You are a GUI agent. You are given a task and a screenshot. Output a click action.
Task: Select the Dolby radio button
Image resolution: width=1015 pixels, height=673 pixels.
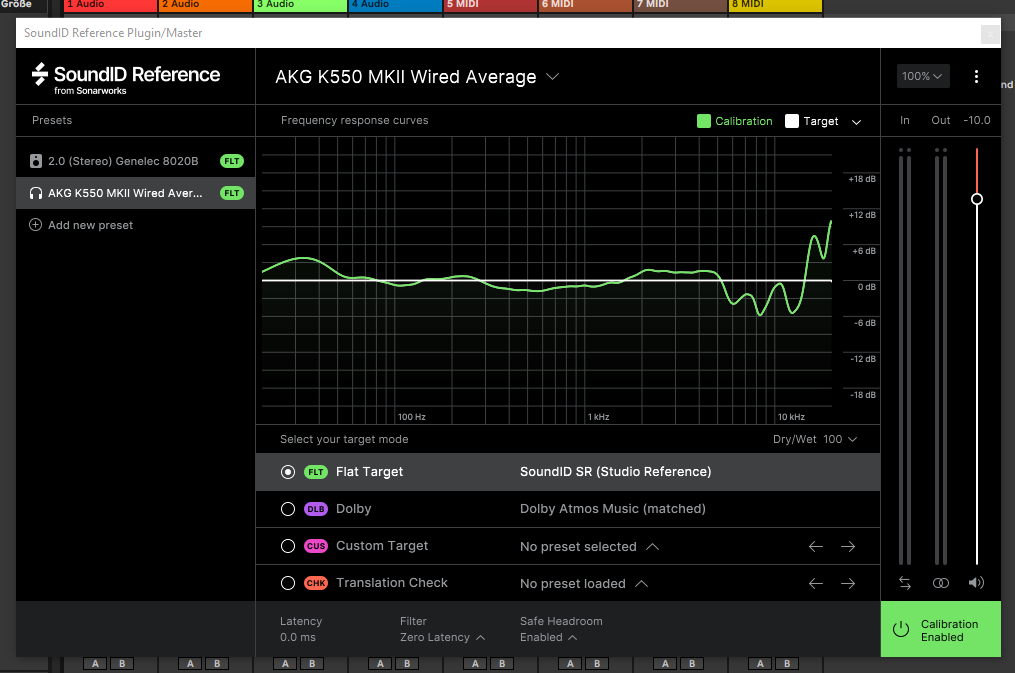[288, 509]
